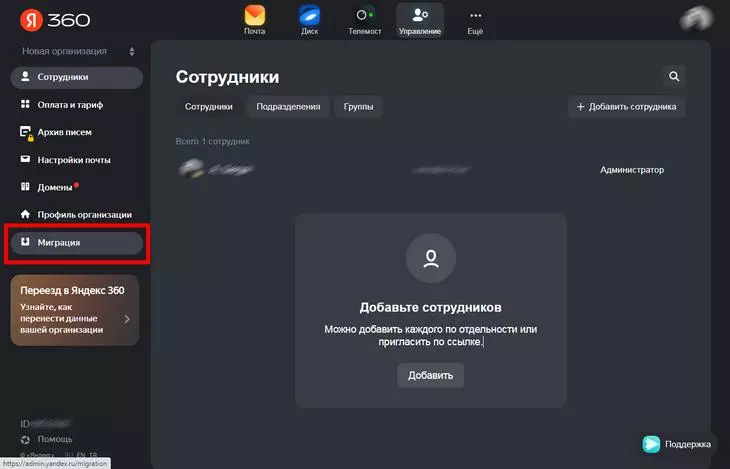Click the Оплата и тариф grid icon
730x469 pixels.
tap(25, 104)
